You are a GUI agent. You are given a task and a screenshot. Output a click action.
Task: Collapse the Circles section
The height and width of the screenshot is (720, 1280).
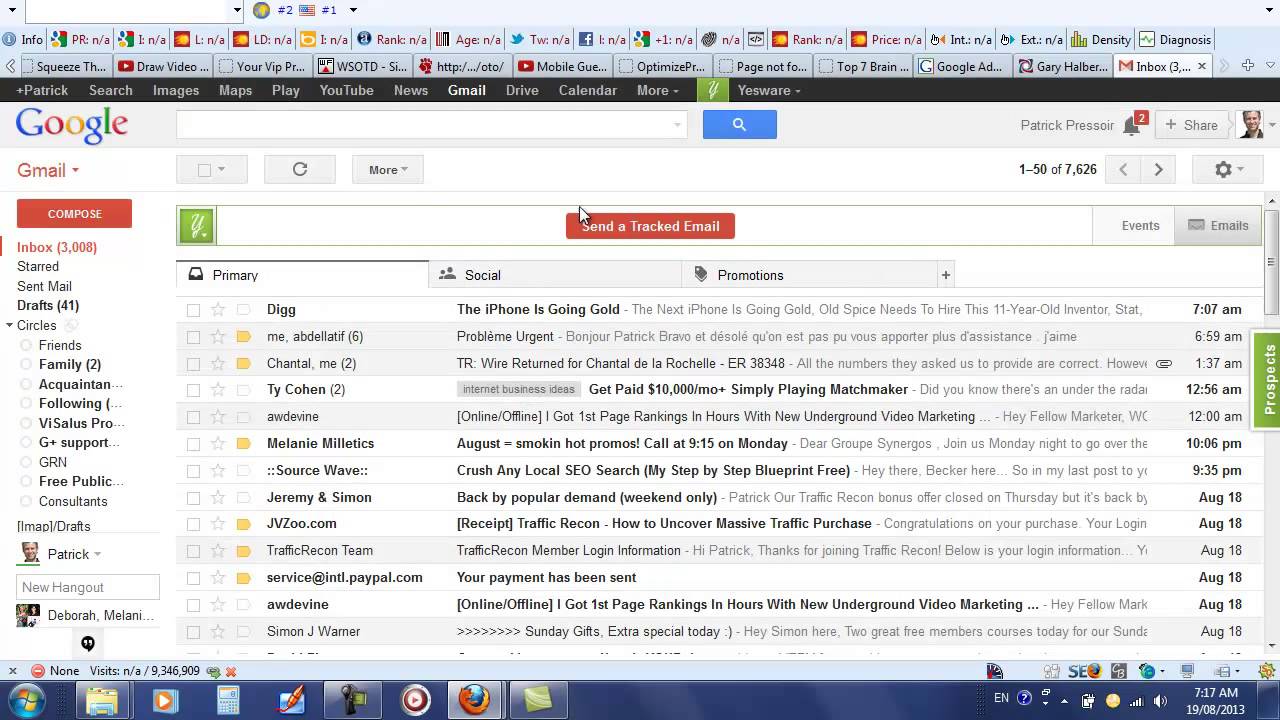coord(9,325)
